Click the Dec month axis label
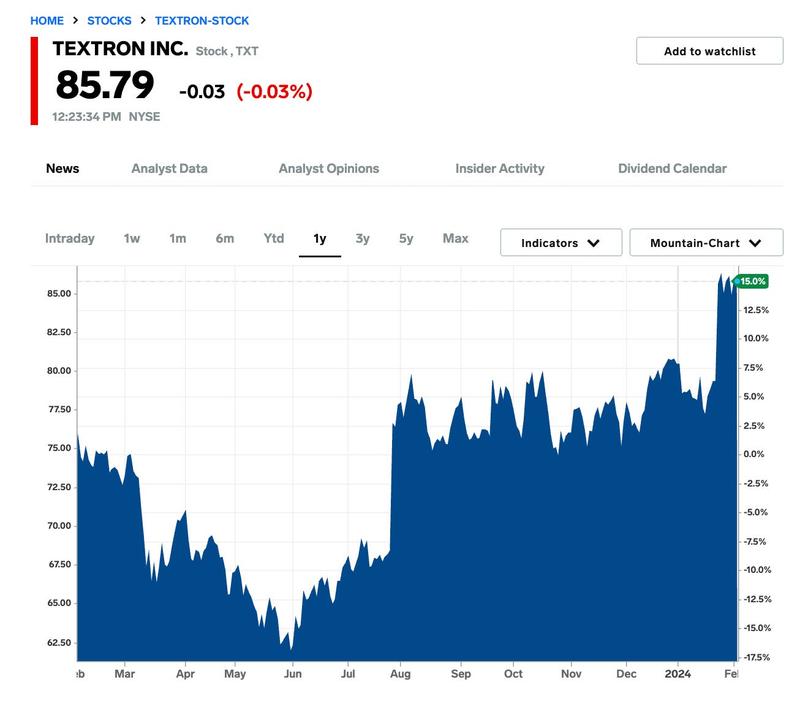The width and height of the screenshot is (800, 701). coord(627,674)
